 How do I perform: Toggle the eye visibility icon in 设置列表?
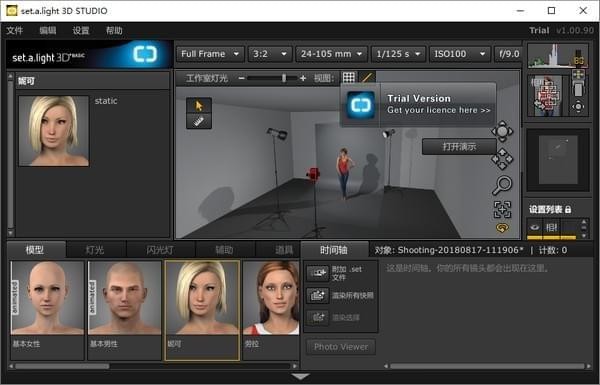(x=535, y=227)
